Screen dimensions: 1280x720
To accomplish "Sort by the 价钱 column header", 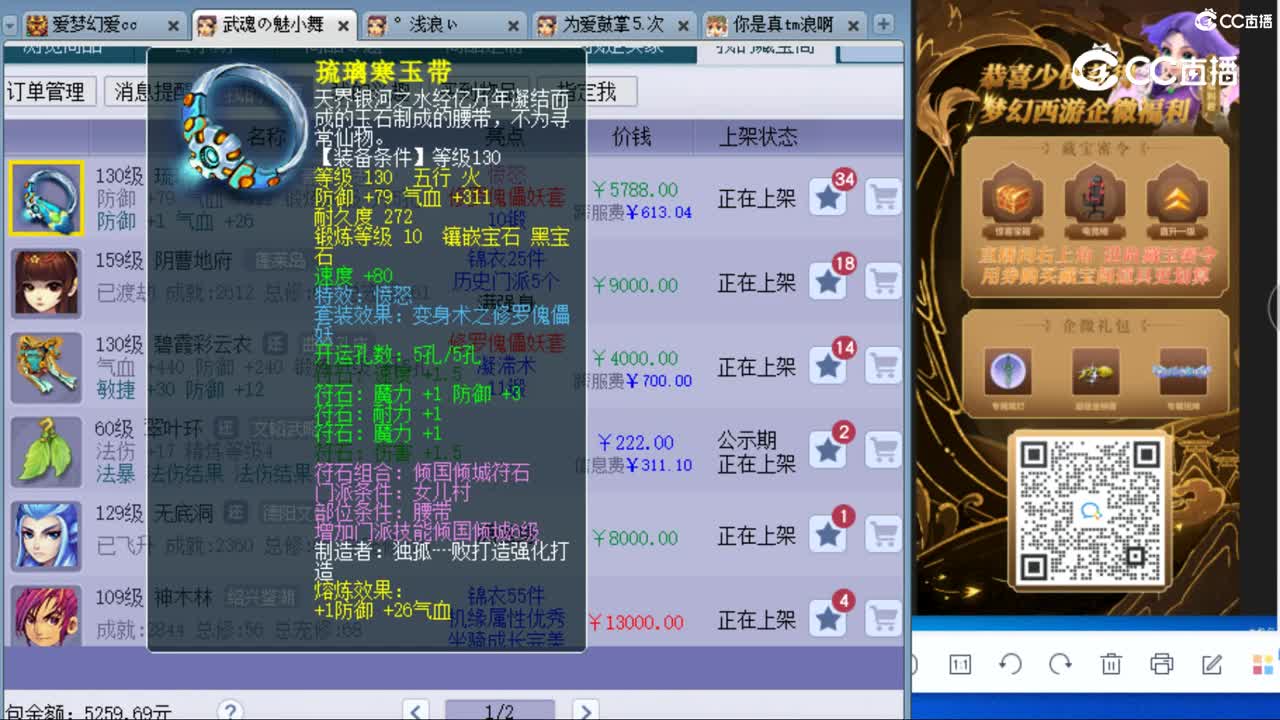I will [x=631, y=137].
